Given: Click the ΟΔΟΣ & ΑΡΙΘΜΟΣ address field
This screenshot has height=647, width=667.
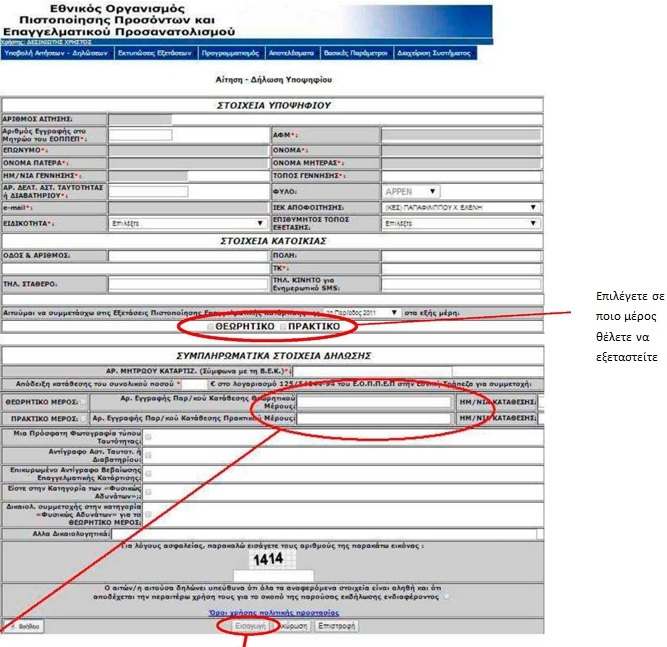Looking at the screenshot, I should [187, 255].
